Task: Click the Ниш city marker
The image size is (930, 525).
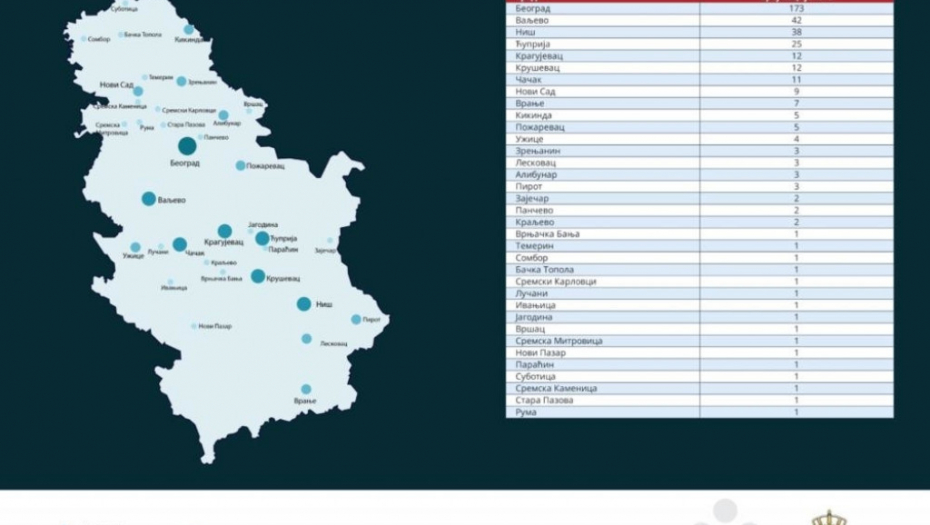Action: [x=303, y=304]
